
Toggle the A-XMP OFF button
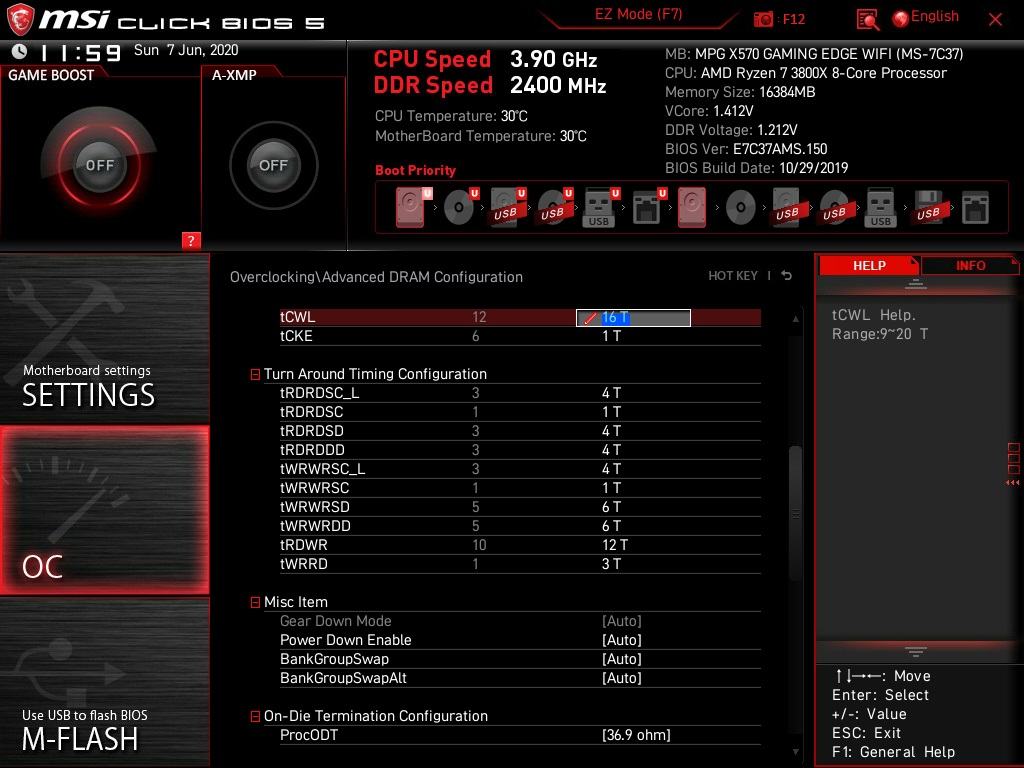click(273, 165)
